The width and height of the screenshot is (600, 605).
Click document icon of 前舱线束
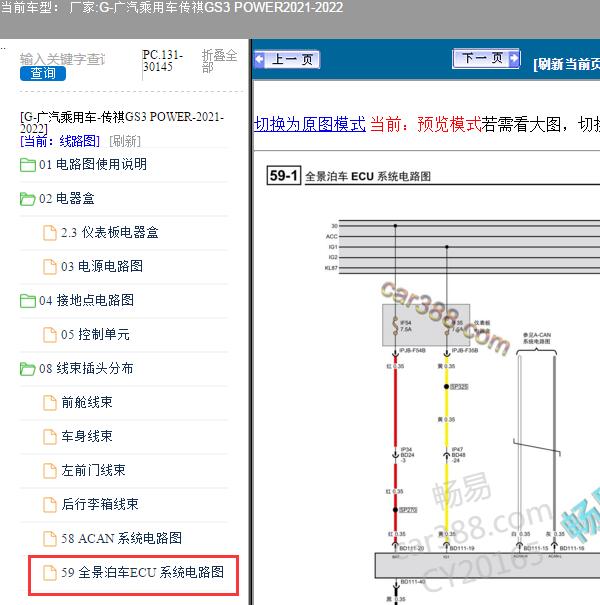(x=50, y=403)
